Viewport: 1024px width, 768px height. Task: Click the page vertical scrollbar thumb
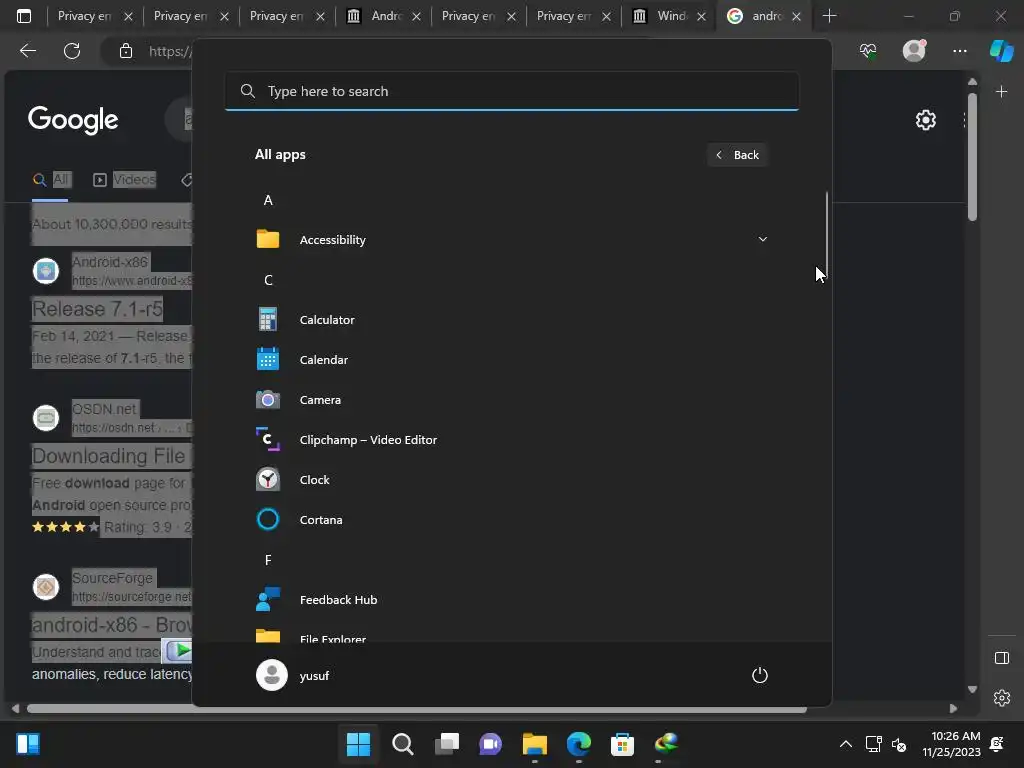point(972,157)
